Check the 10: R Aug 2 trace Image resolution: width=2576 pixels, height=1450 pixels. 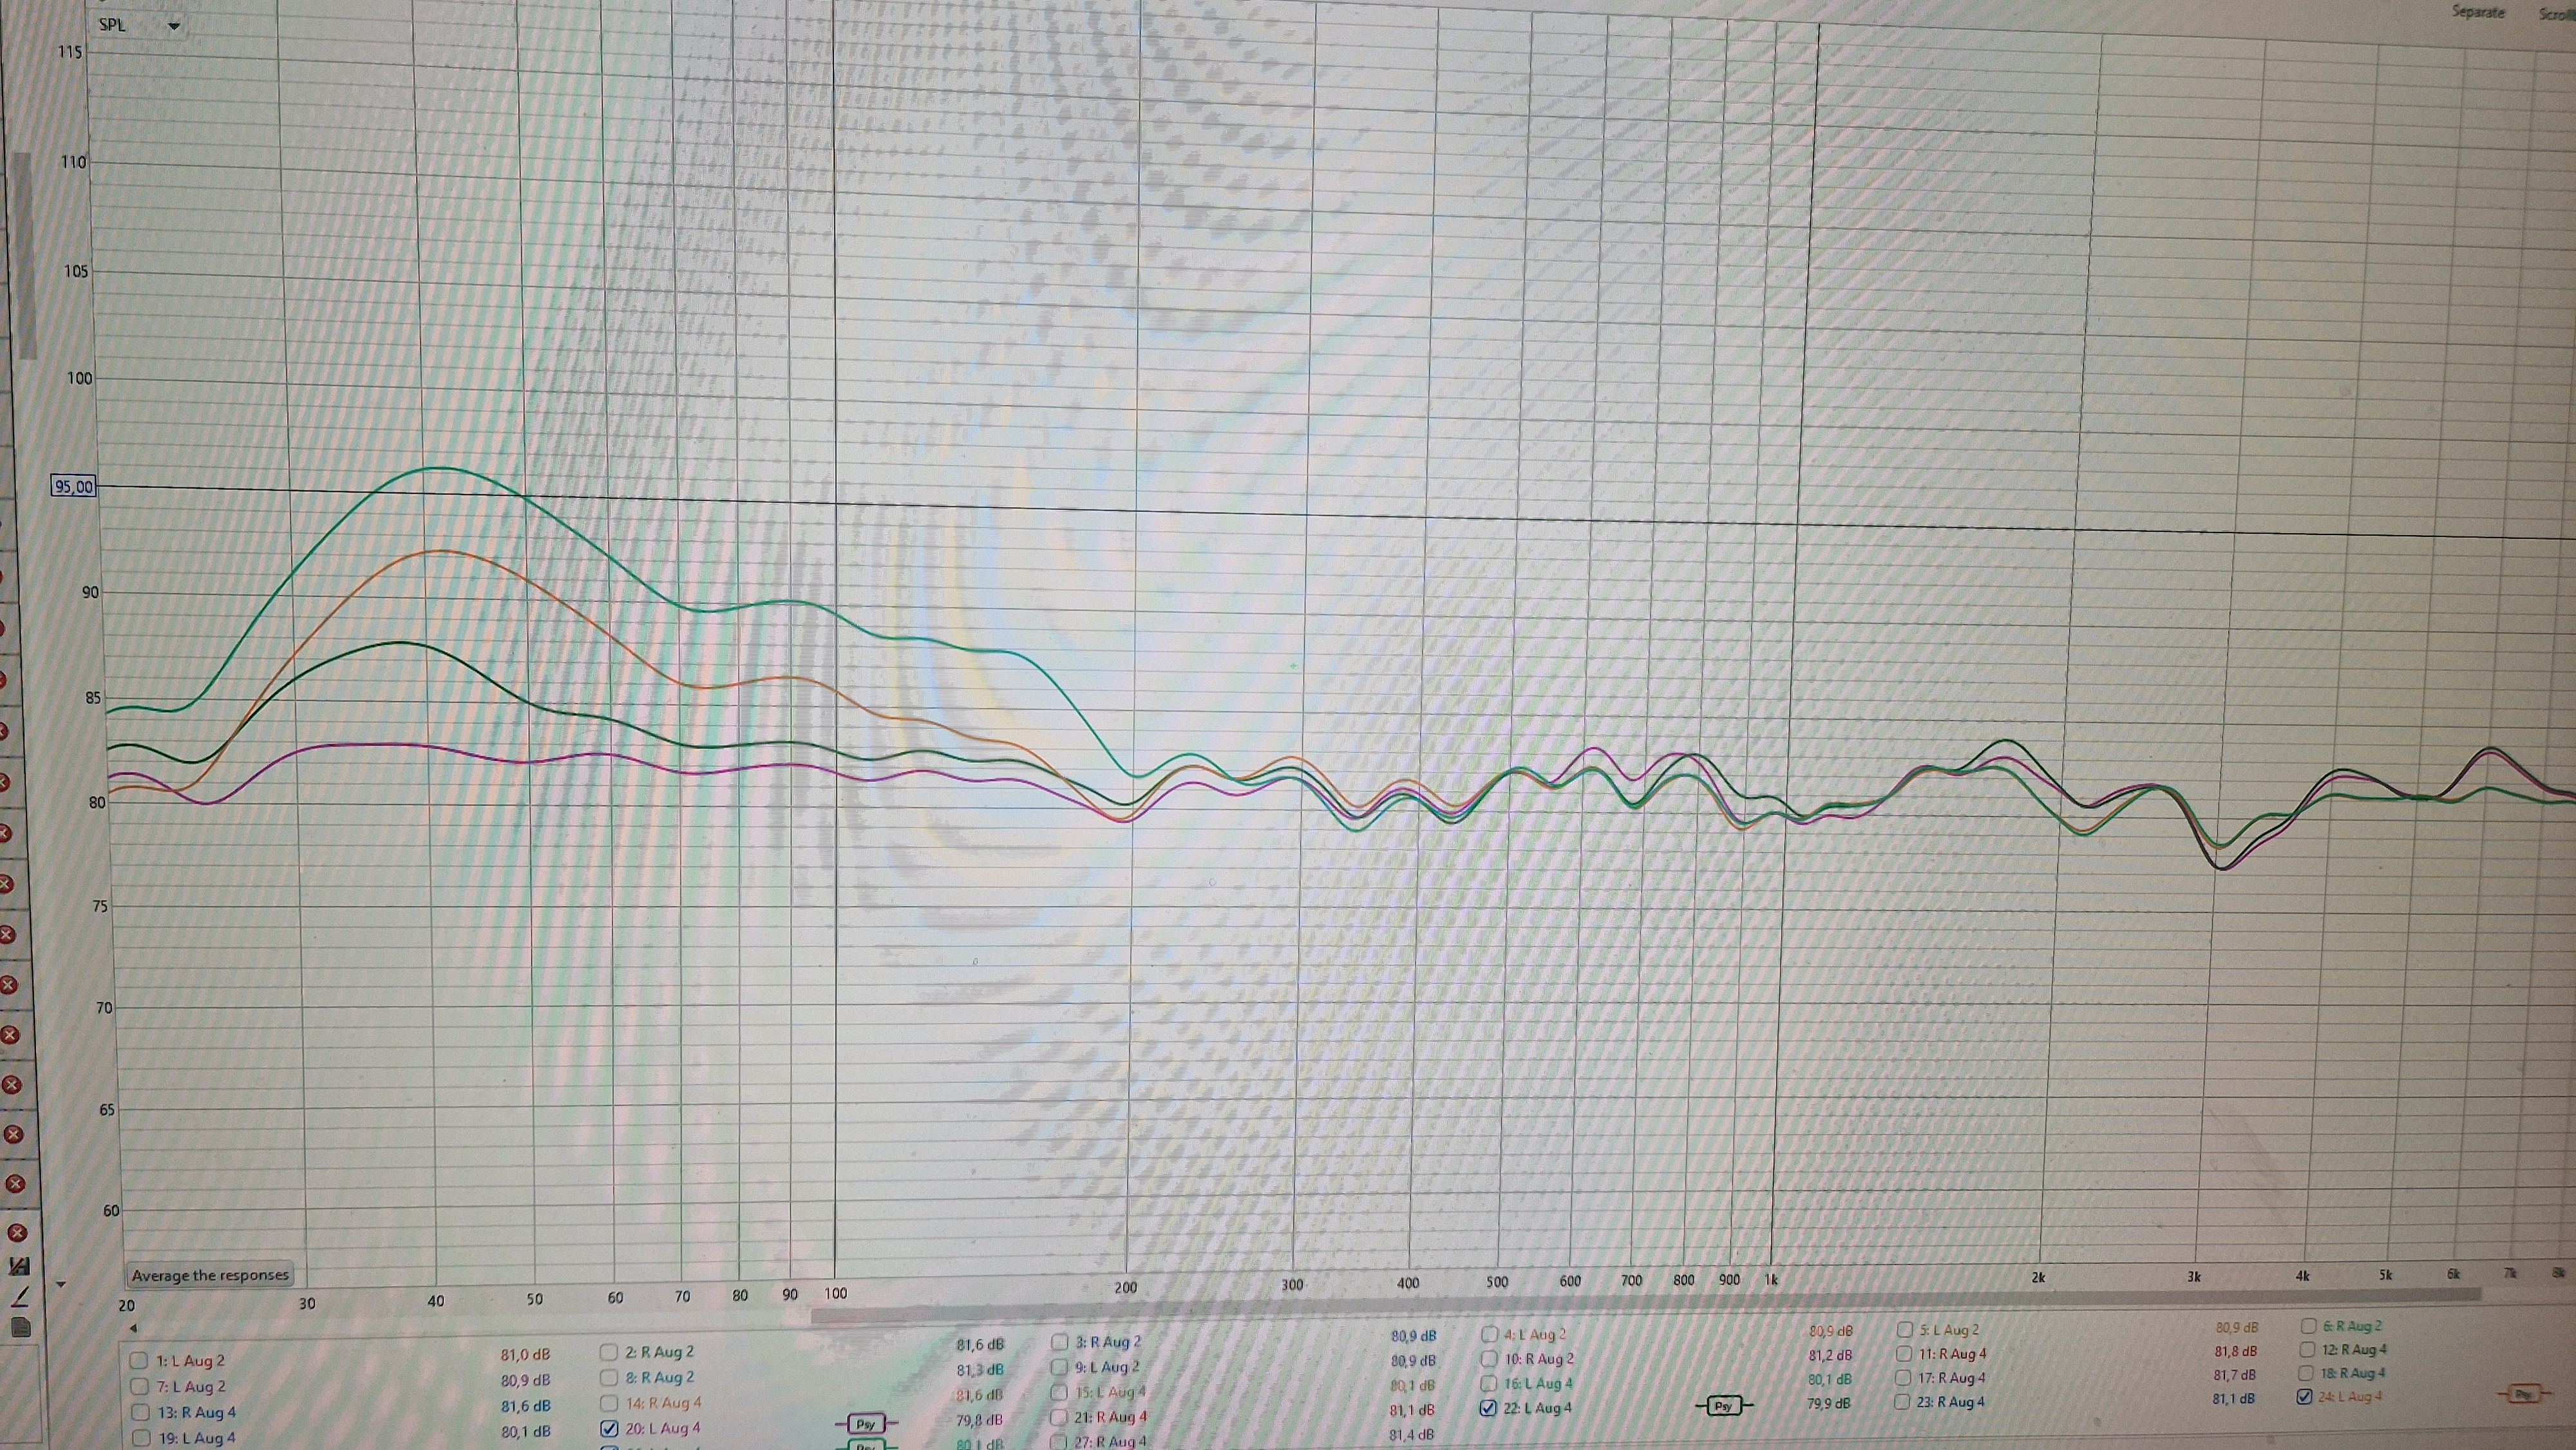[x=1489, y=1359]
